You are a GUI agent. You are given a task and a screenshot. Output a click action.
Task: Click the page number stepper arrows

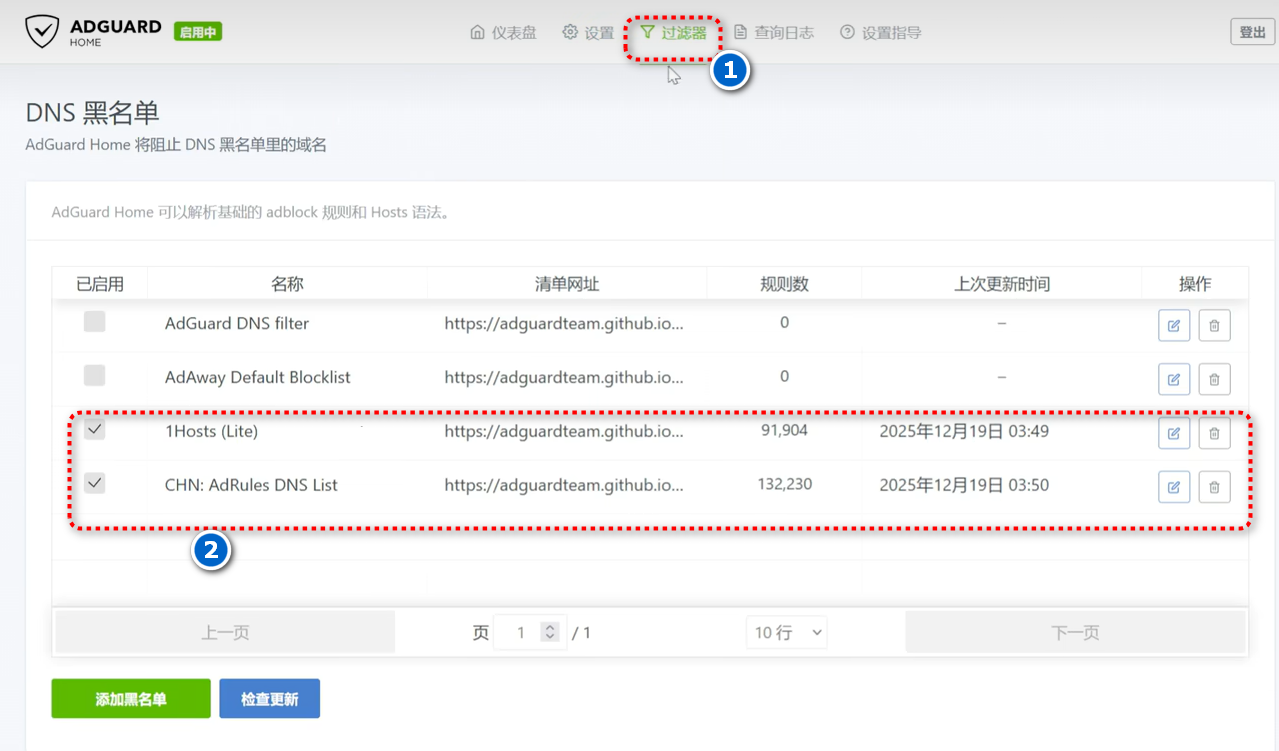[x=549, y=632]
